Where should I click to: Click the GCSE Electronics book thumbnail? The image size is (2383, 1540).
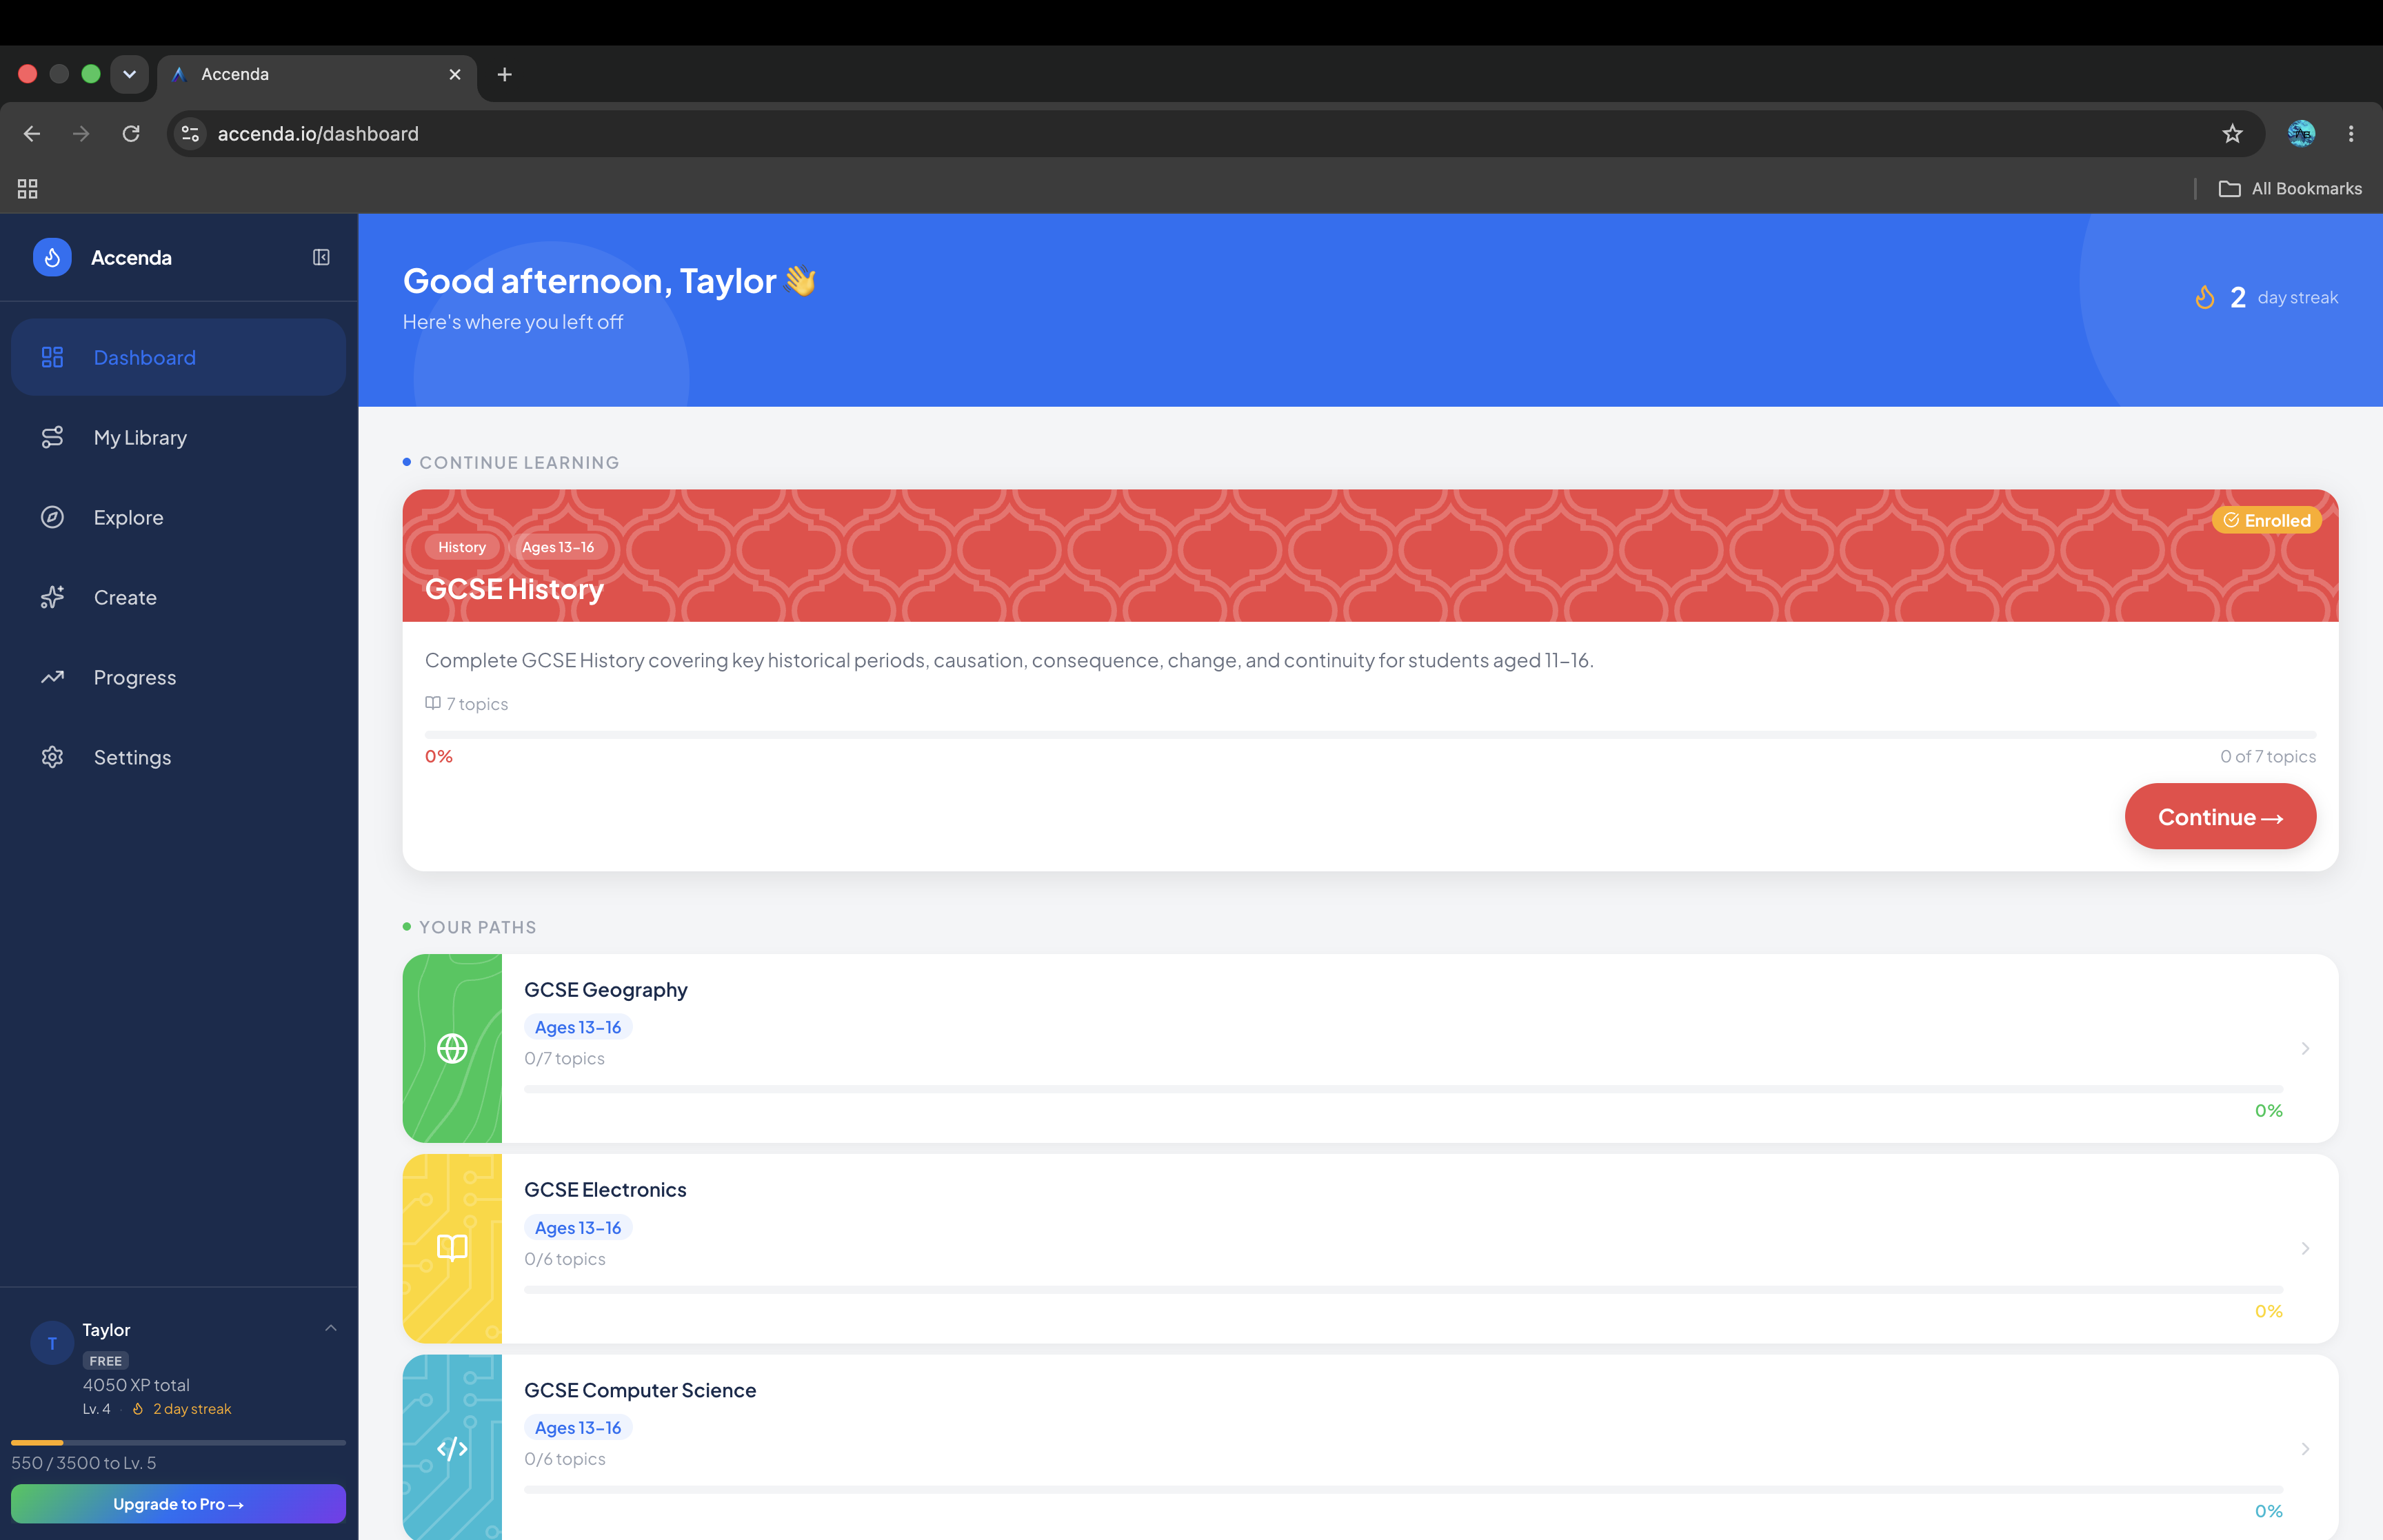pos(452,1248)
